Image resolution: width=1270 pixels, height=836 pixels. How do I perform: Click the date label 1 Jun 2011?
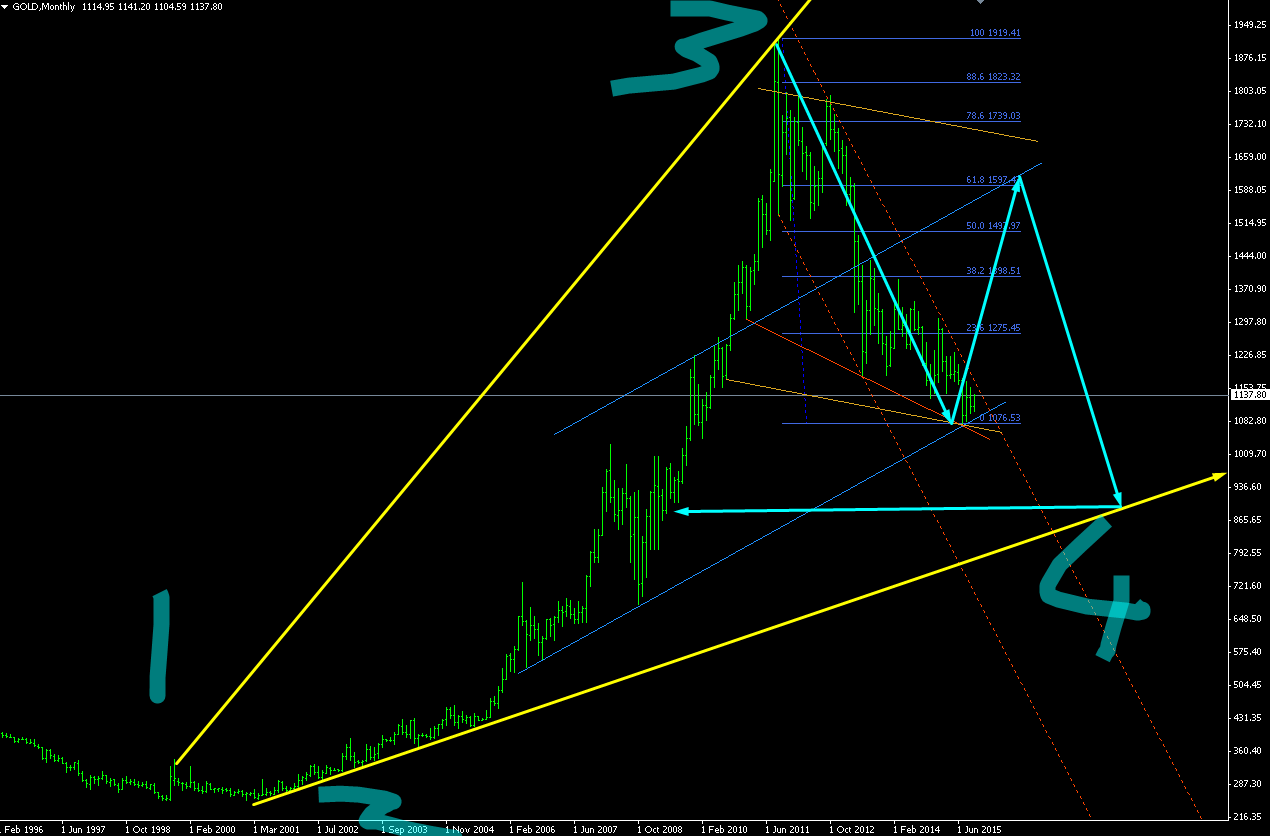(787, 829)
